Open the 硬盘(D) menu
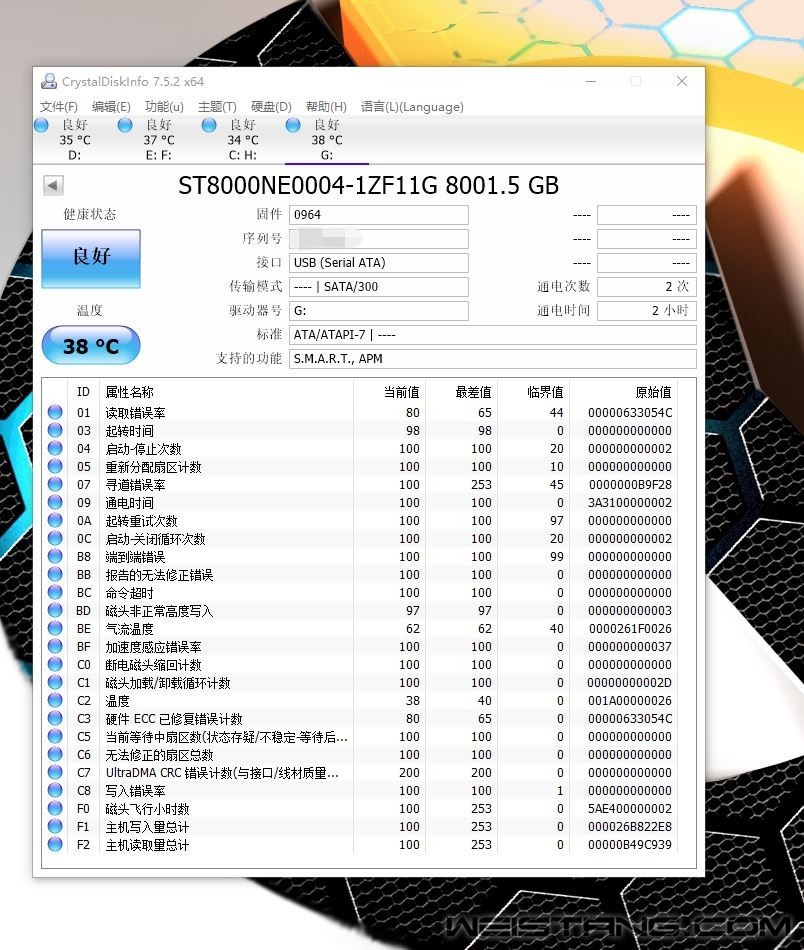The image size is (804, 950). point(271,107)
